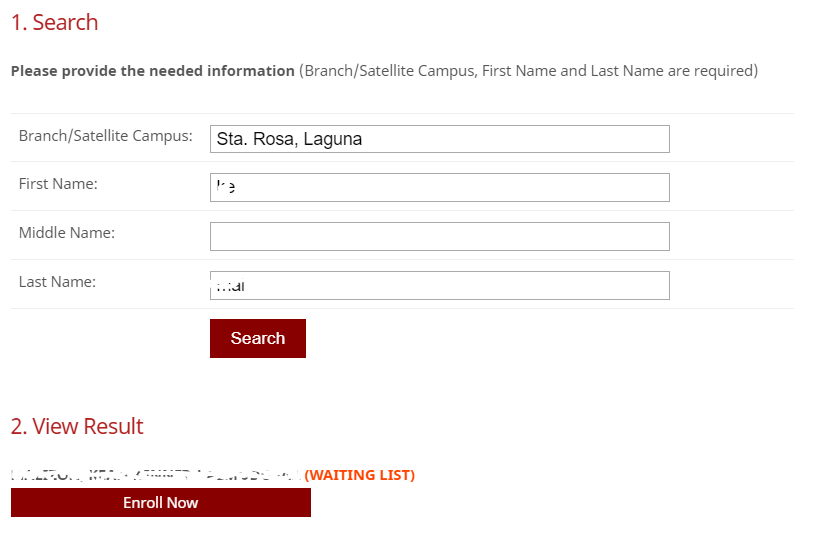Click the result name beside WAITING LIST

155,474
